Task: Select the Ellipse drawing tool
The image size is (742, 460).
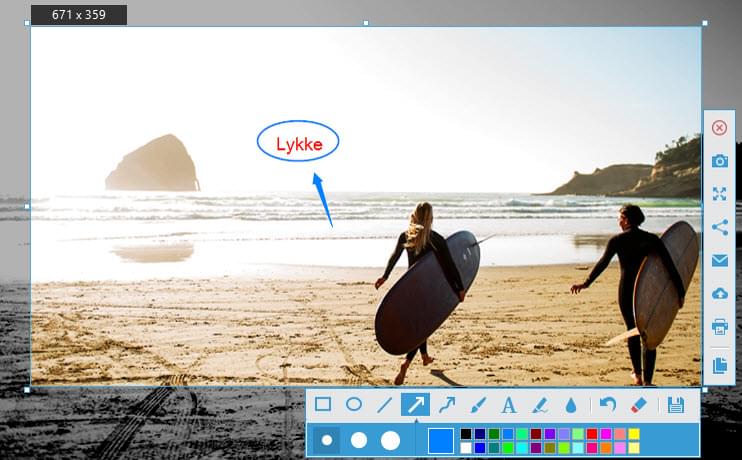Action: 354,405
